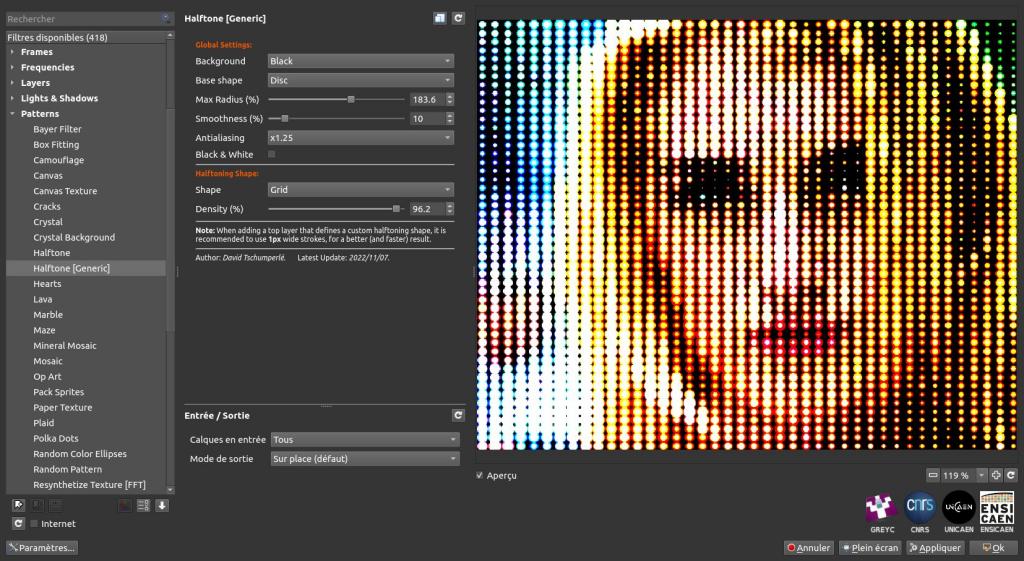Image resolution: width=1024 pixels, height=561 pixels.
Task: Select the Bayer Filter filter
Action: [57, 129]
